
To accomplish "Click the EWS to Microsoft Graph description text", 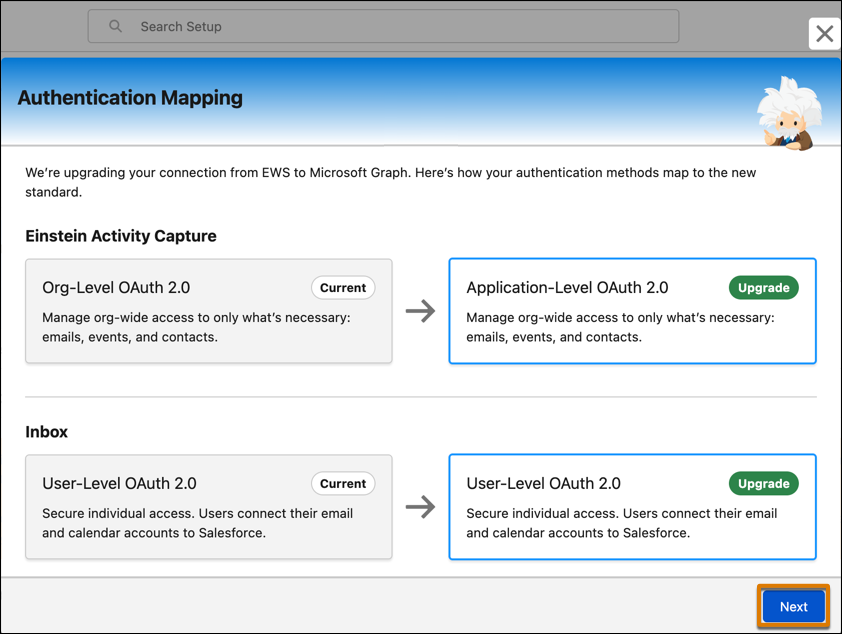I will click(390, 182).
